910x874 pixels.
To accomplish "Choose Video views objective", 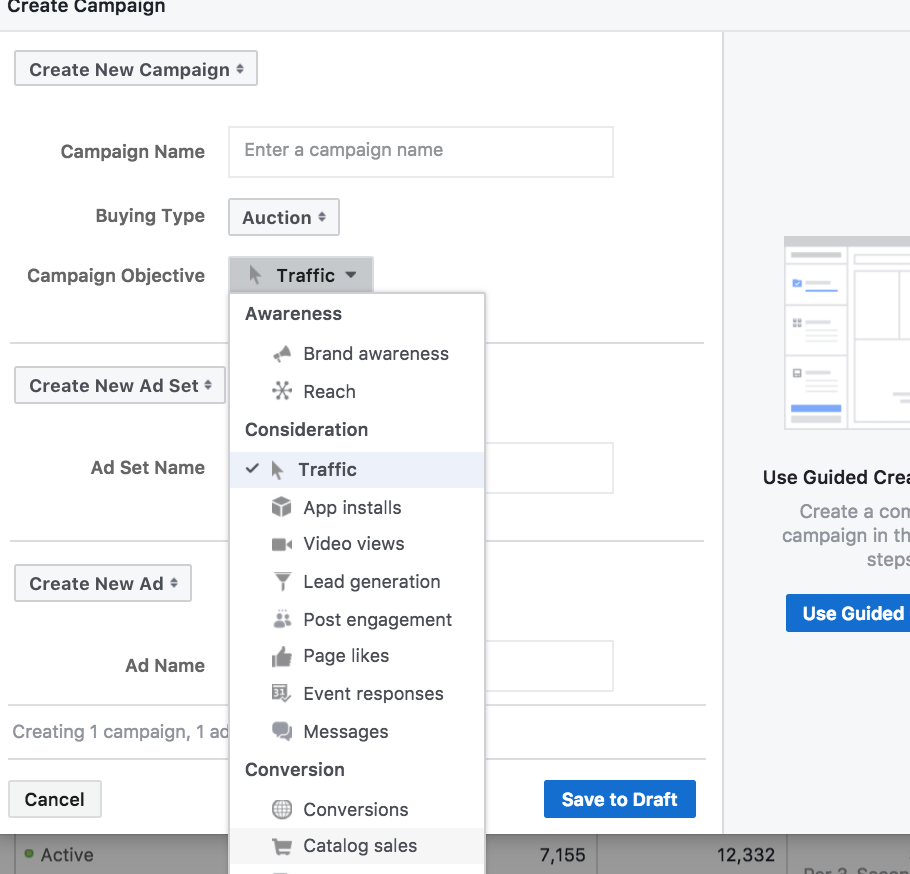I will pos(357,544).
